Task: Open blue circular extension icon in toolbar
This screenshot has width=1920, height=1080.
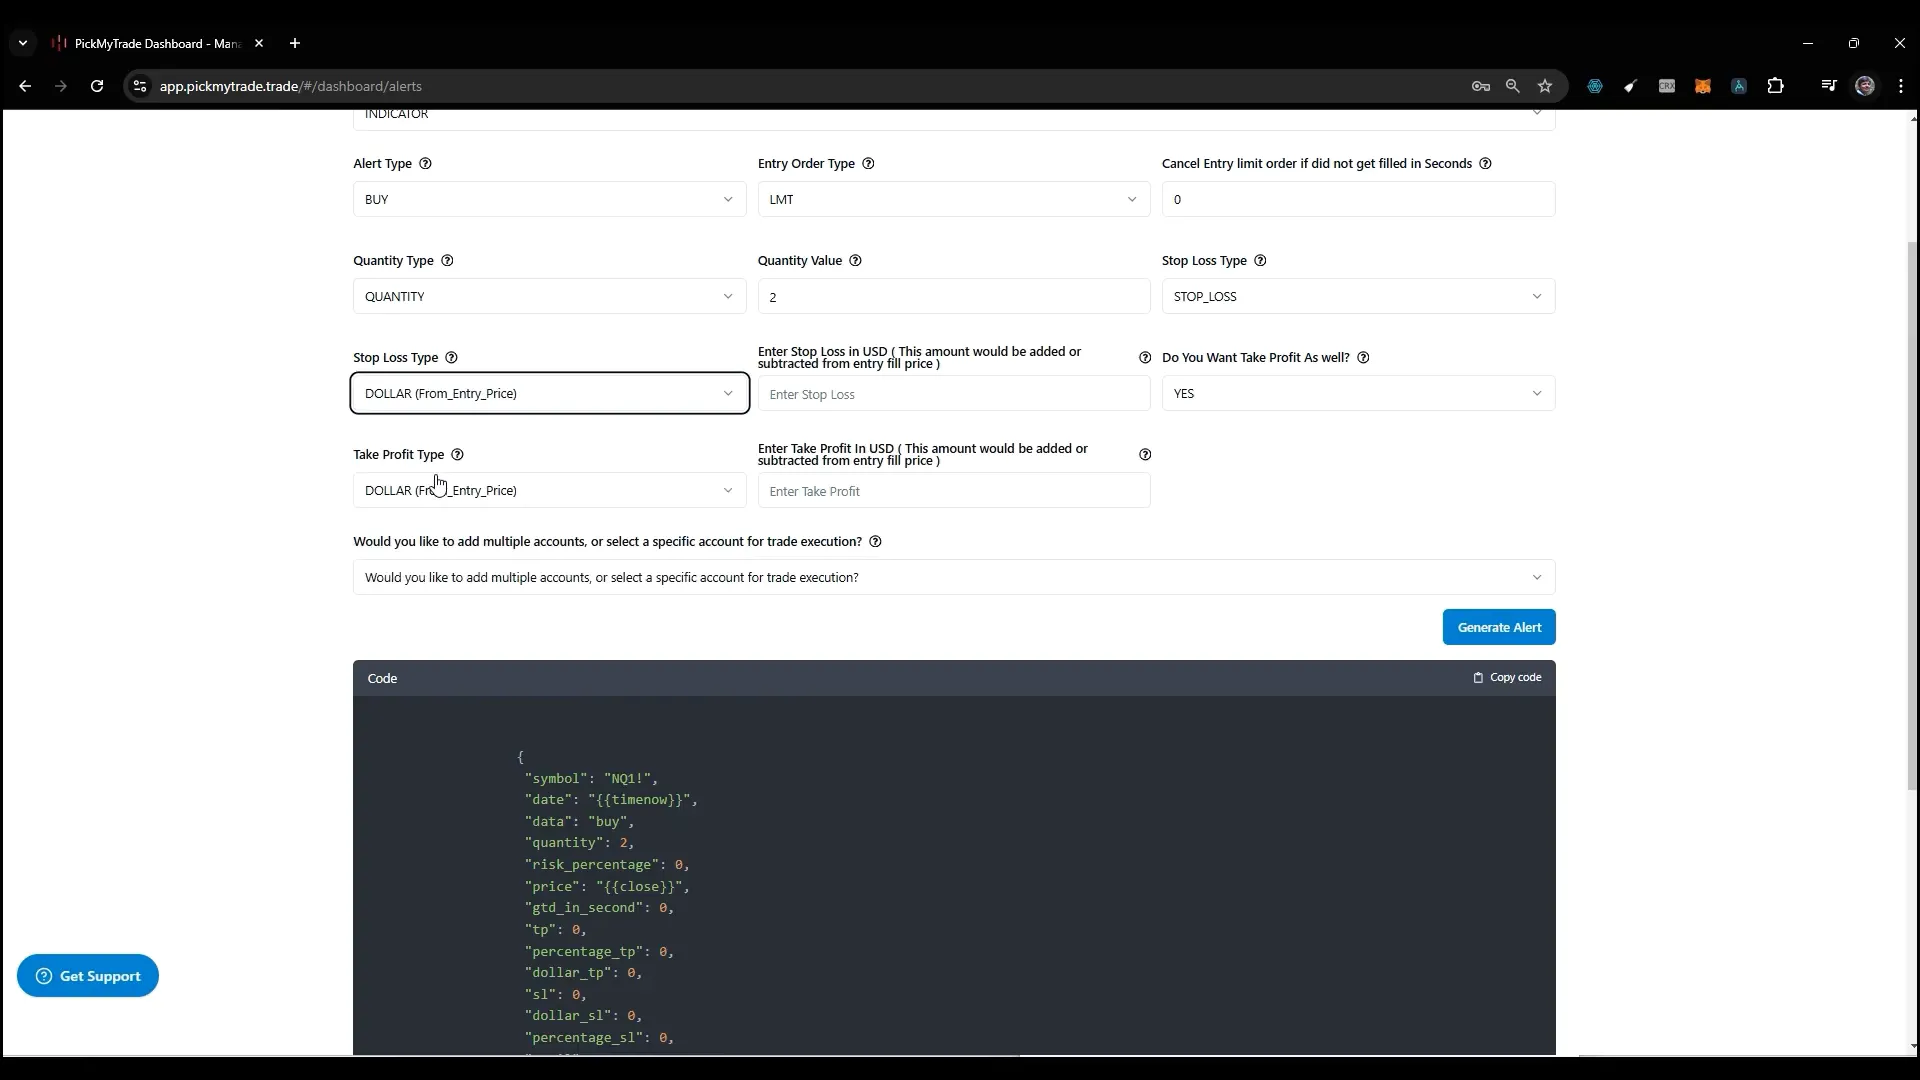Action: coord(1595,86)
